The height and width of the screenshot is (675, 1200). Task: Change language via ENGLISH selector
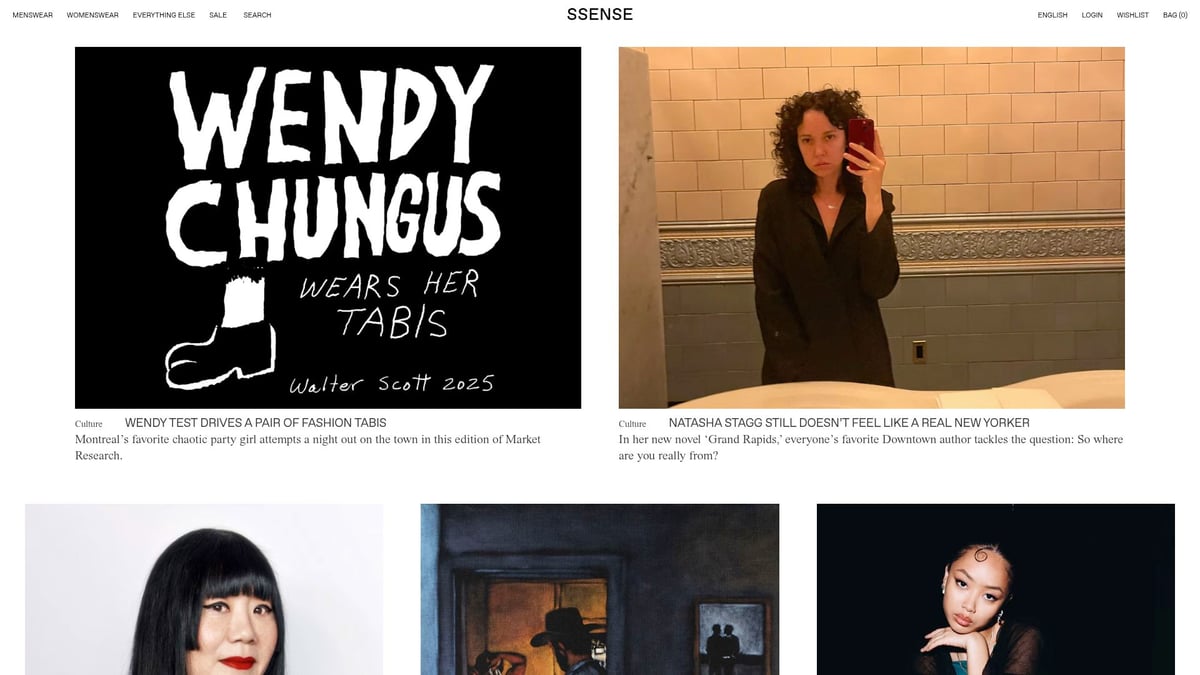[x=1052, y=15]
